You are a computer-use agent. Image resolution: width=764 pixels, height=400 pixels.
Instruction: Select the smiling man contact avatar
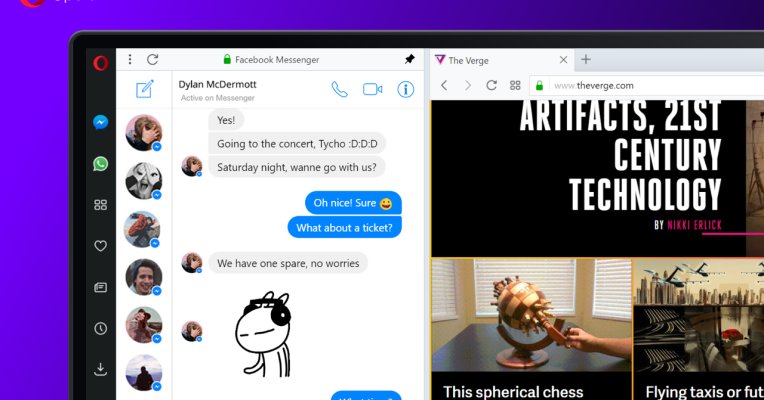144,277
